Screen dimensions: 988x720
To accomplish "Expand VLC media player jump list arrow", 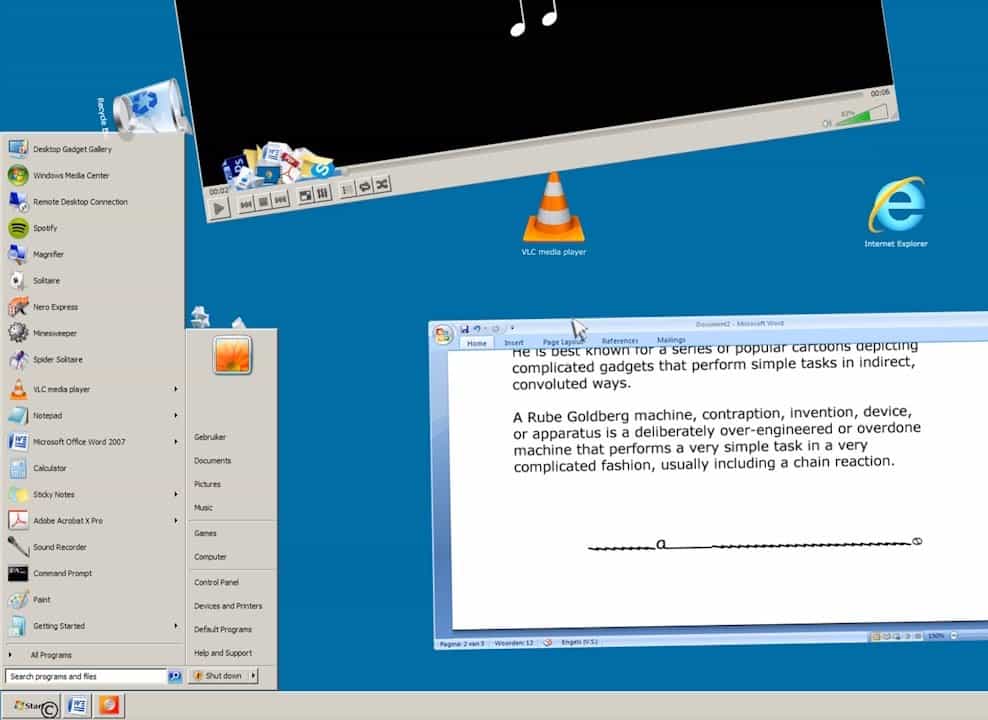I will (176, 389).
